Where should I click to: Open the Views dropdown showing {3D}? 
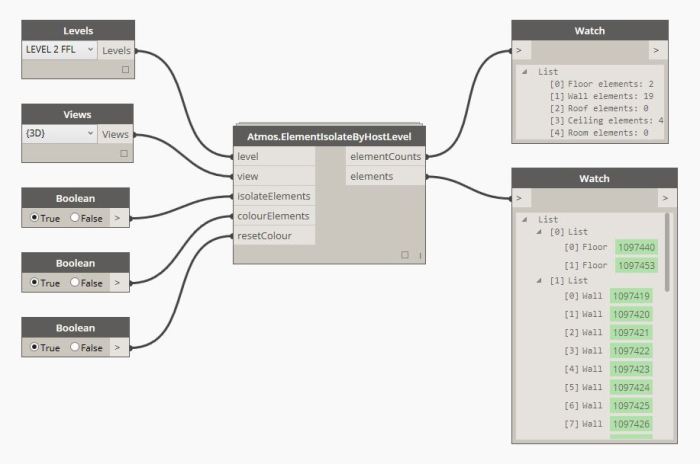(59, 133)
